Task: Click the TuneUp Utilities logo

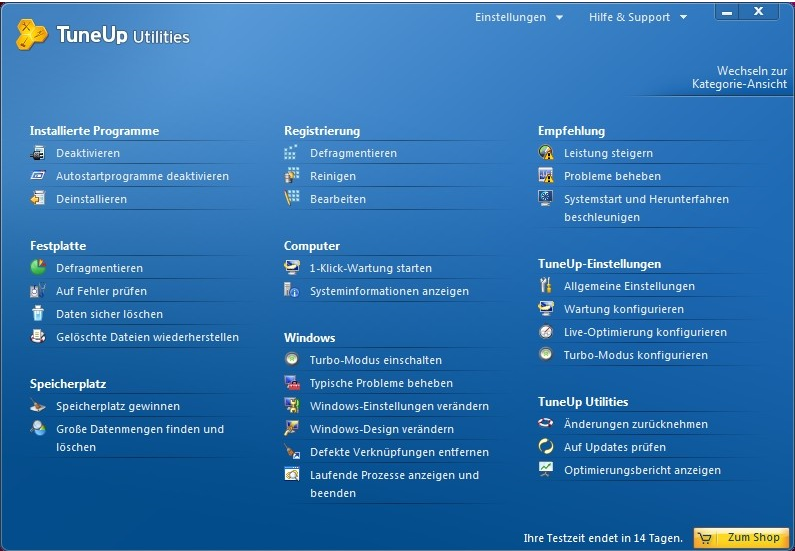Action: click(103, 36)
